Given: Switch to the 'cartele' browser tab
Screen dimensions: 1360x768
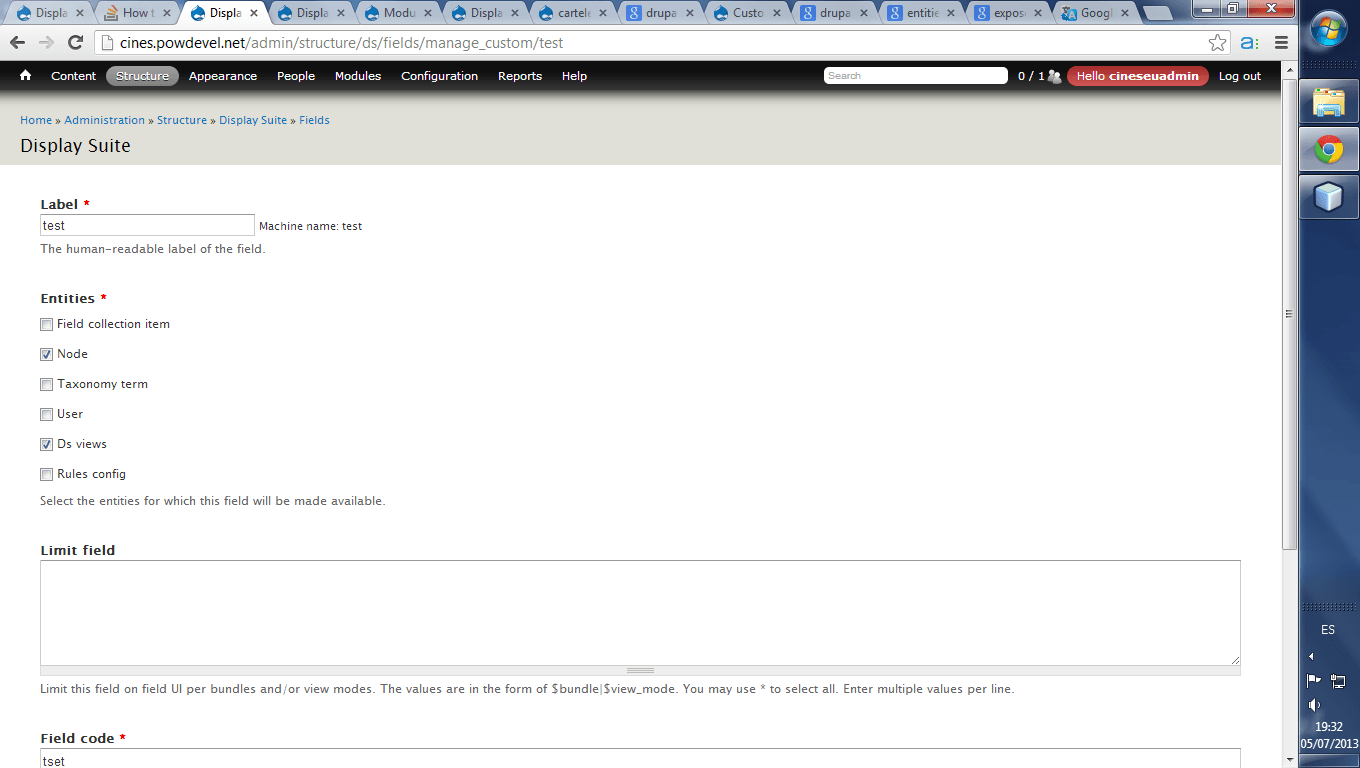Looking at the screenshot, I should click(573, 13).
